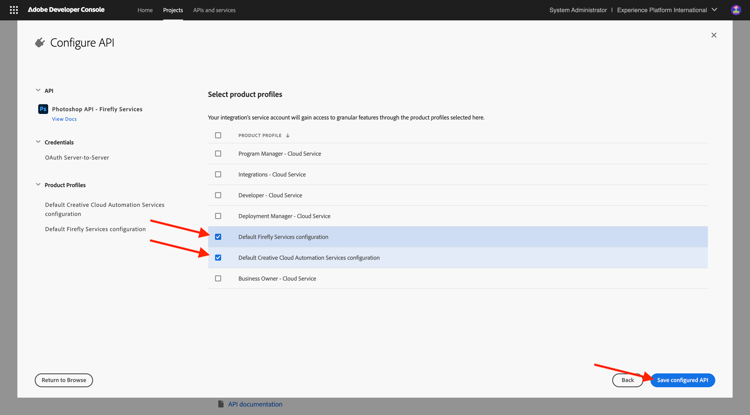Click the Back button

tap(628, 380)
